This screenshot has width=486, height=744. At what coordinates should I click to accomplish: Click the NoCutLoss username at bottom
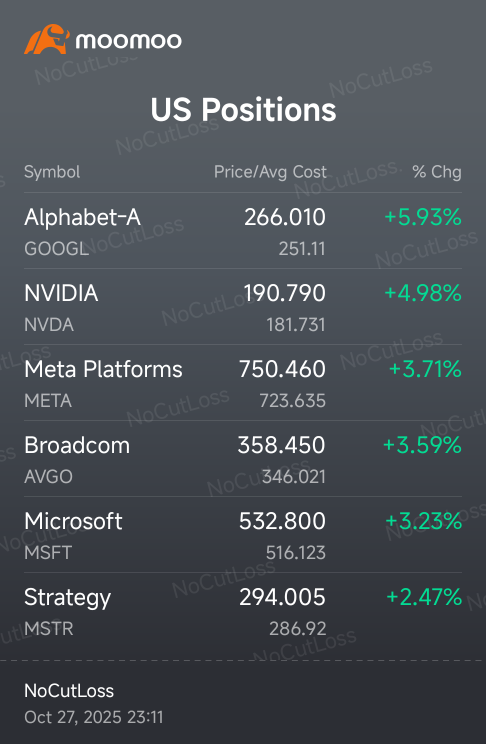pos(69,691)
